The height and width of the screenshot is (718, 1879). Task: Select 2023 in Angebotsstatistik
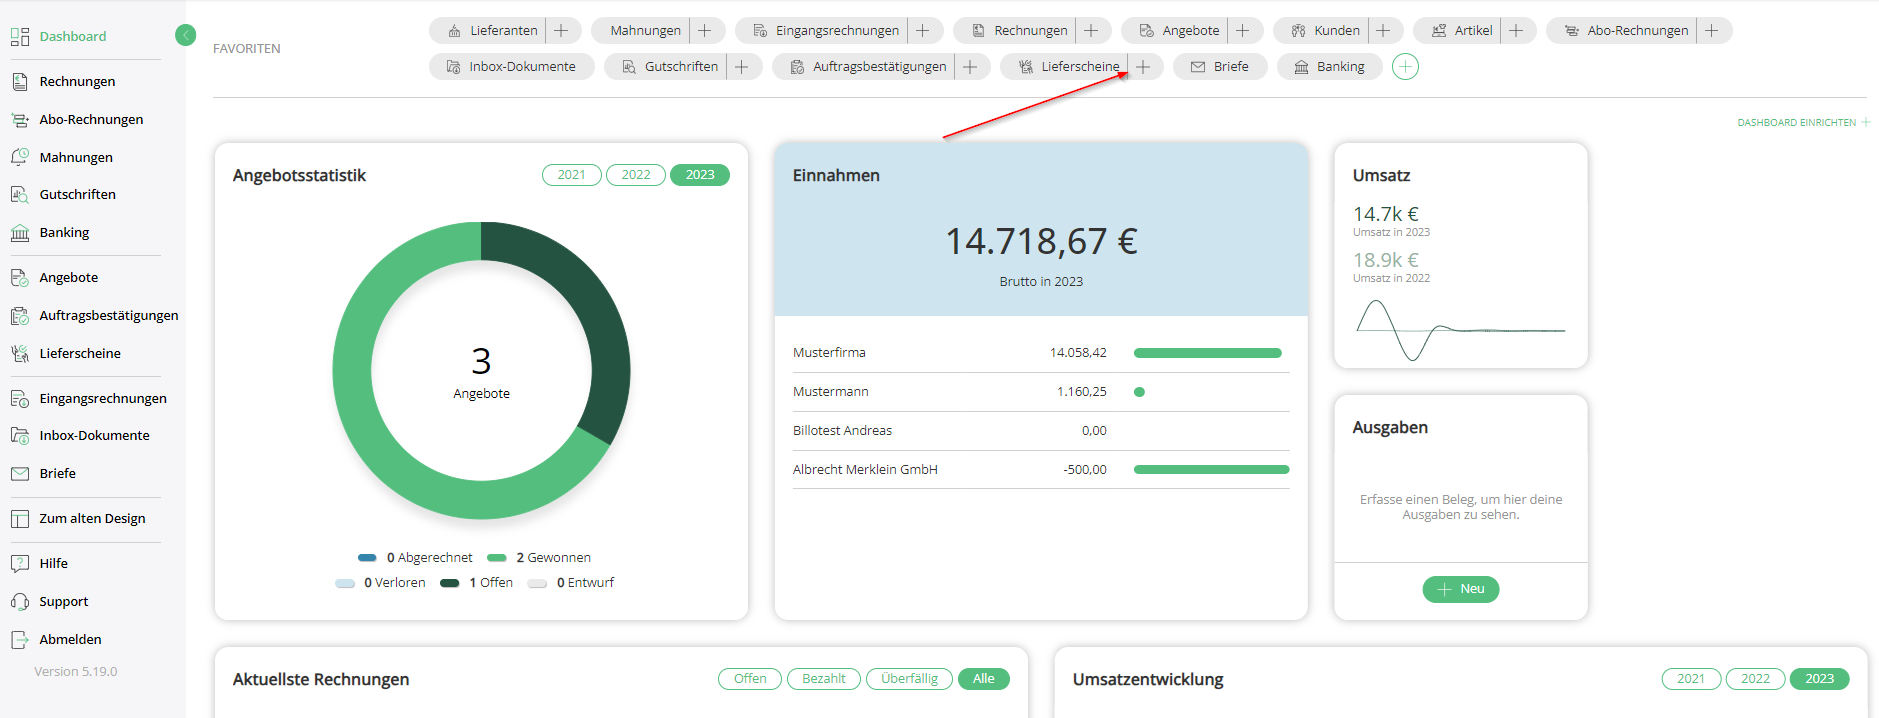point(700,175)
